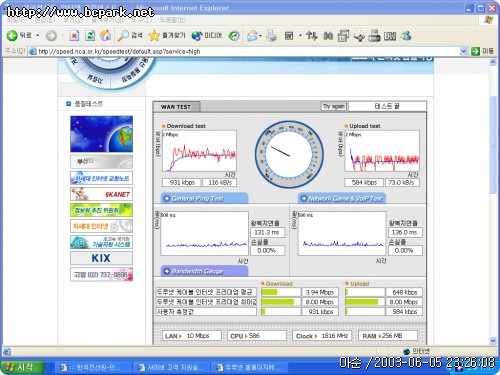
Task: Expand the Mail icon dropdown arrow
Action: [x=260, y=36]
